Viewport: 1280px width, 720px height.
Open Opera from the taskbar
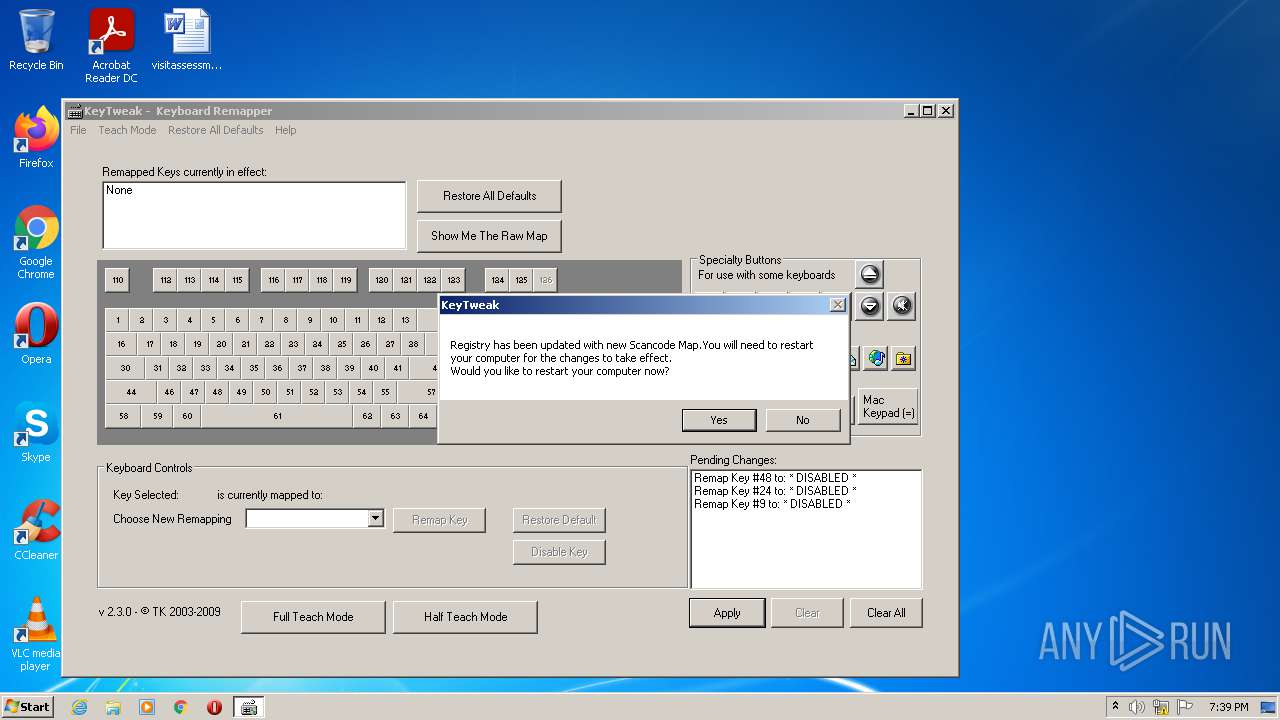(214, 707)
